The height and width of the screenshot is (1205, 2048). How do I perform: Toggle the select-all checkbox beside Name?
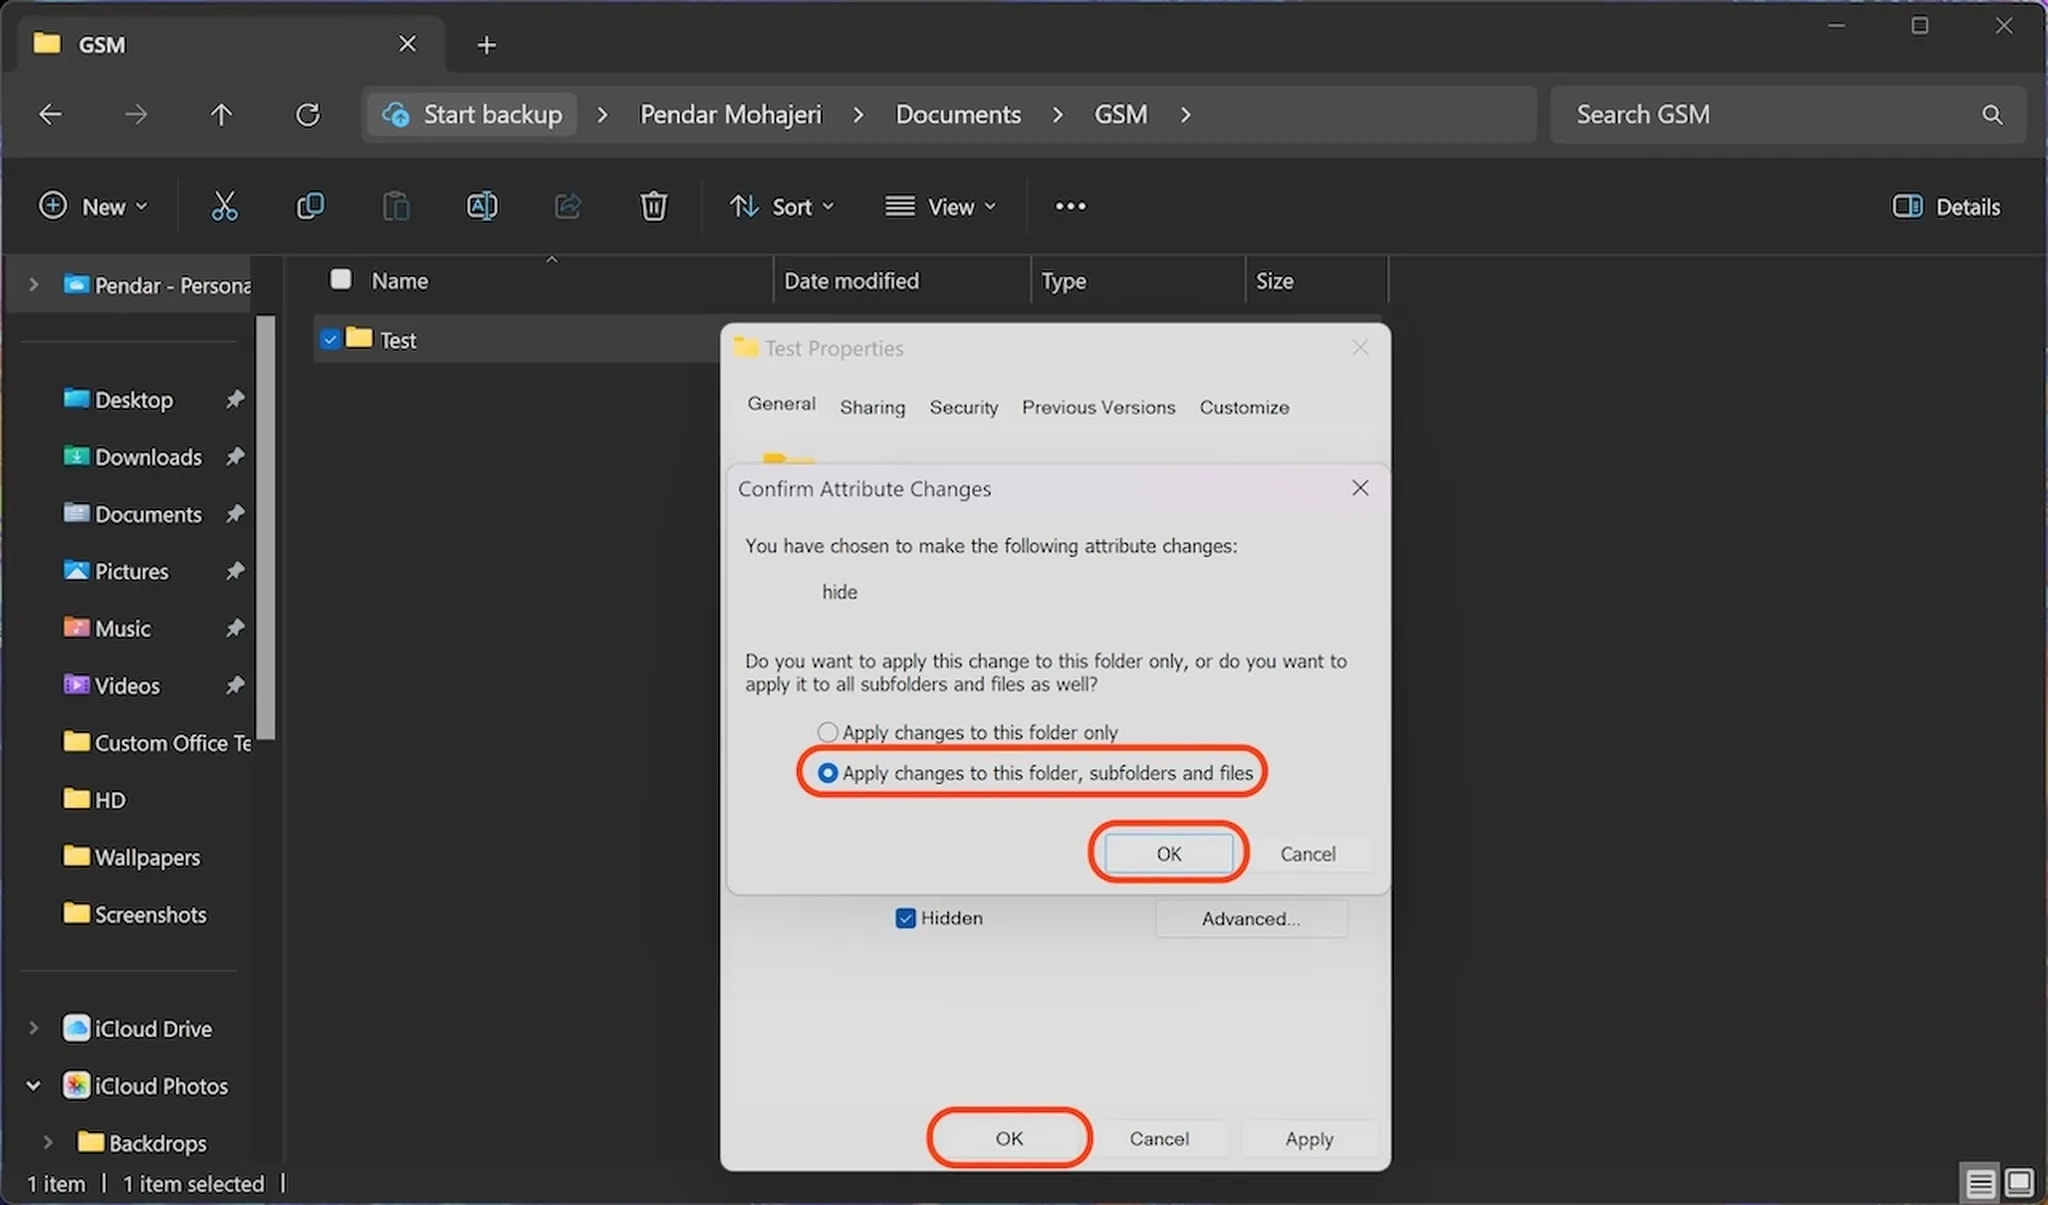tap(341, 280)
